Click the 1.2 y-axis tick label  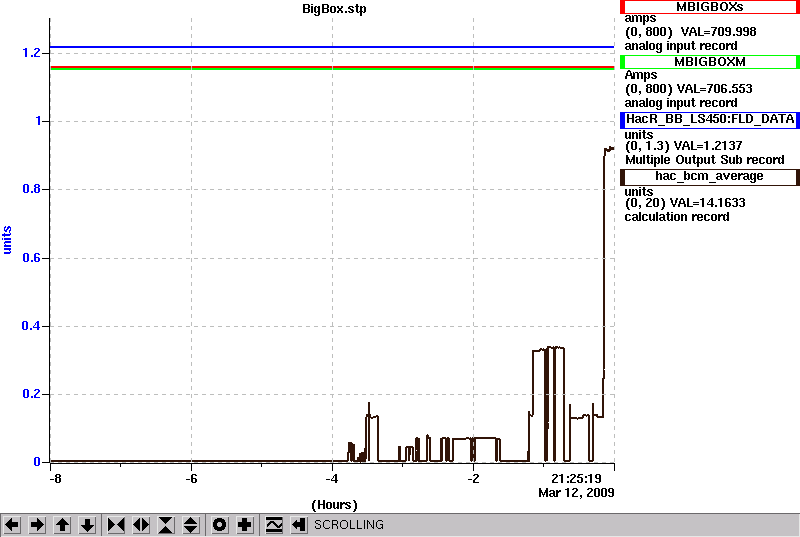[31, 53]
